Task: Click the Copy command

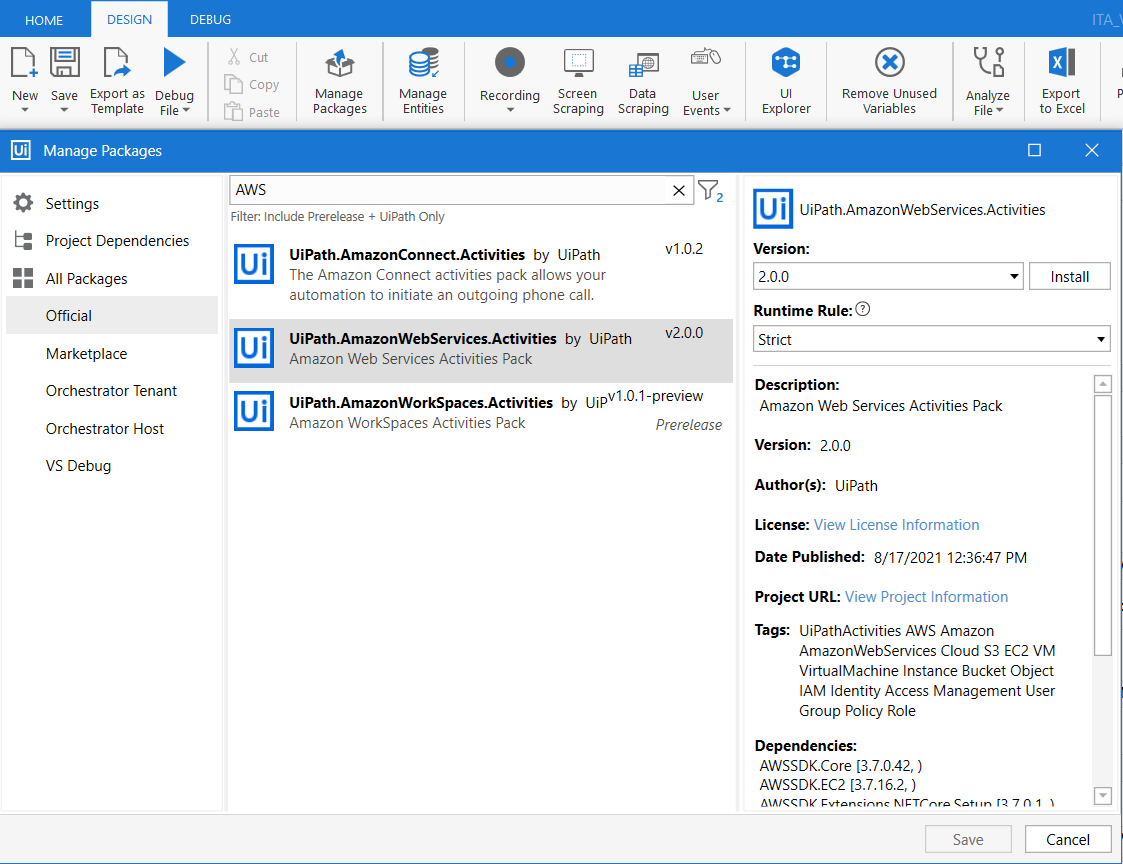Action: [252, 85]
